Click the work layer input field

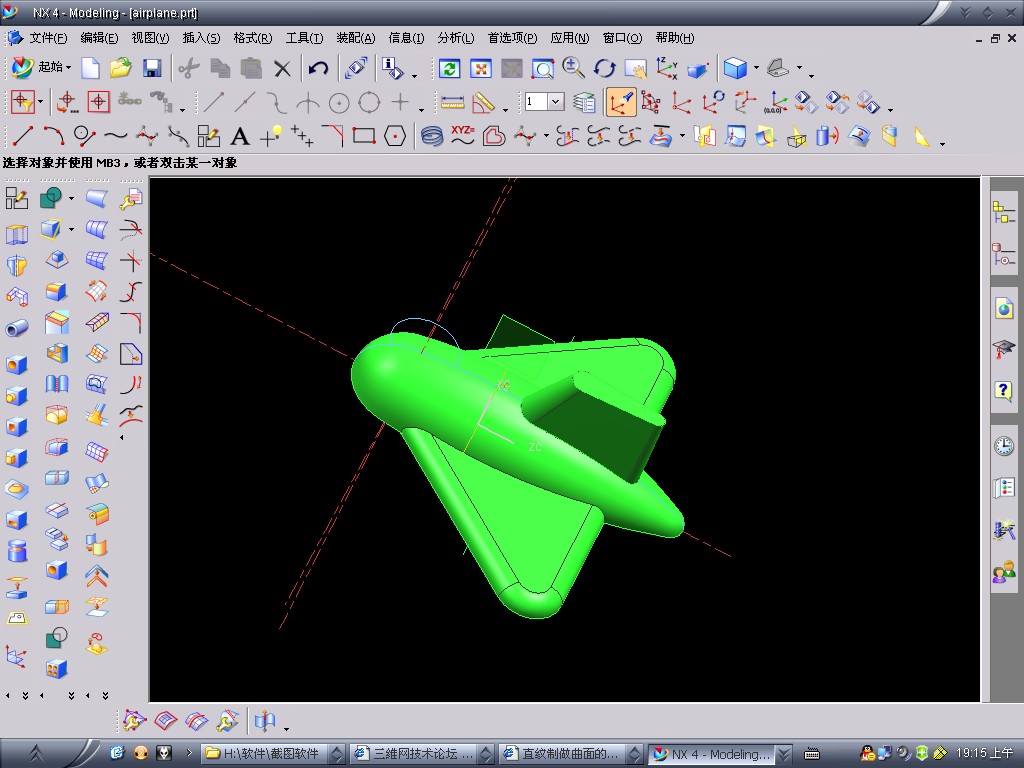coord(537,102)
